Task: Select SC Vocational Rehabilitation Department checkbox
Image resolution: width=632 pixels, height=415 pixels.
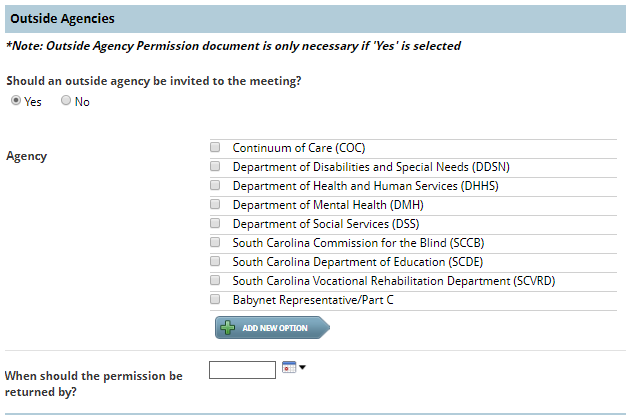Action: pyautogui.click(x=215, y=280)
